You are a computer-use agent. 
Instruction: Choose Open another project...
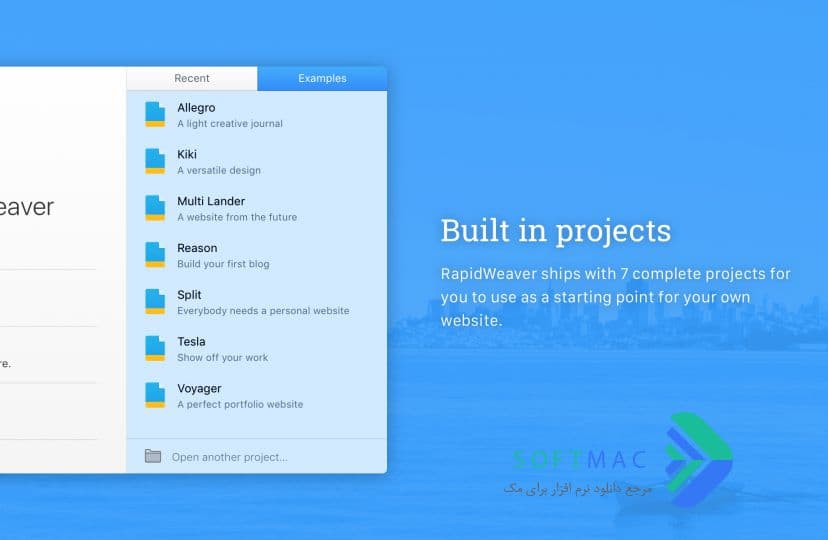pos(230,457)
